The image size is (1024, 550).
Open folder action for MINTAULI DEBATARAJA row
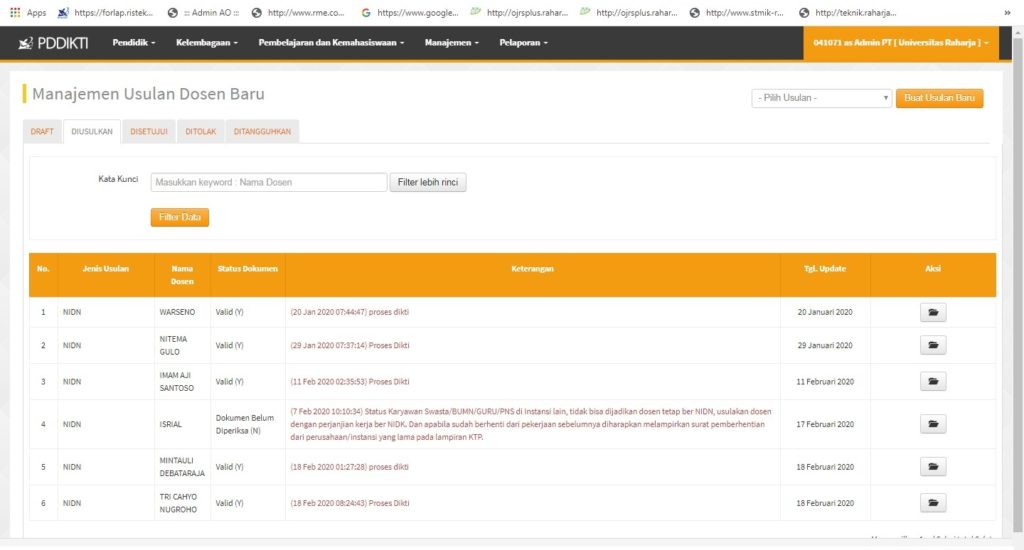pyautogui.click(x=933, y=466)
